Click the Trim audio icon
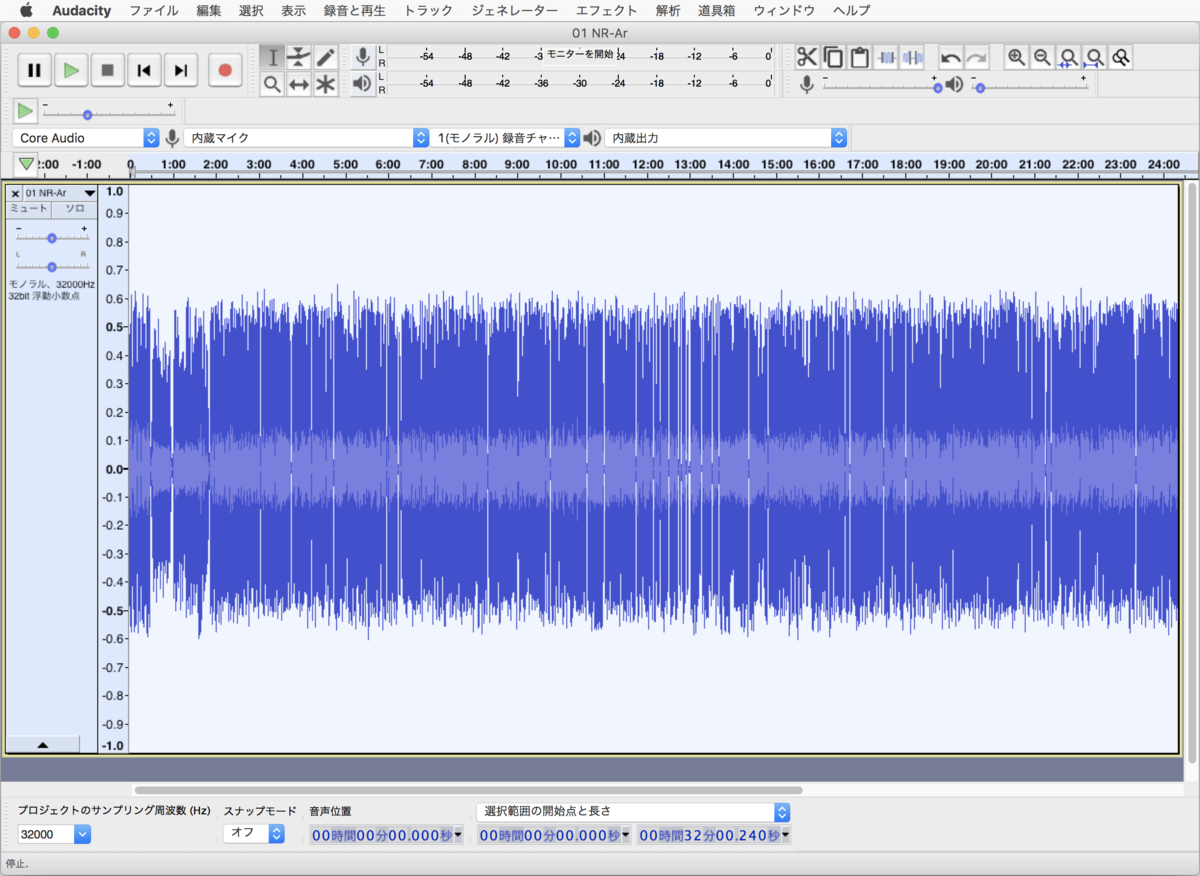This screenshot has height=876, width=1200. (886, 58)
